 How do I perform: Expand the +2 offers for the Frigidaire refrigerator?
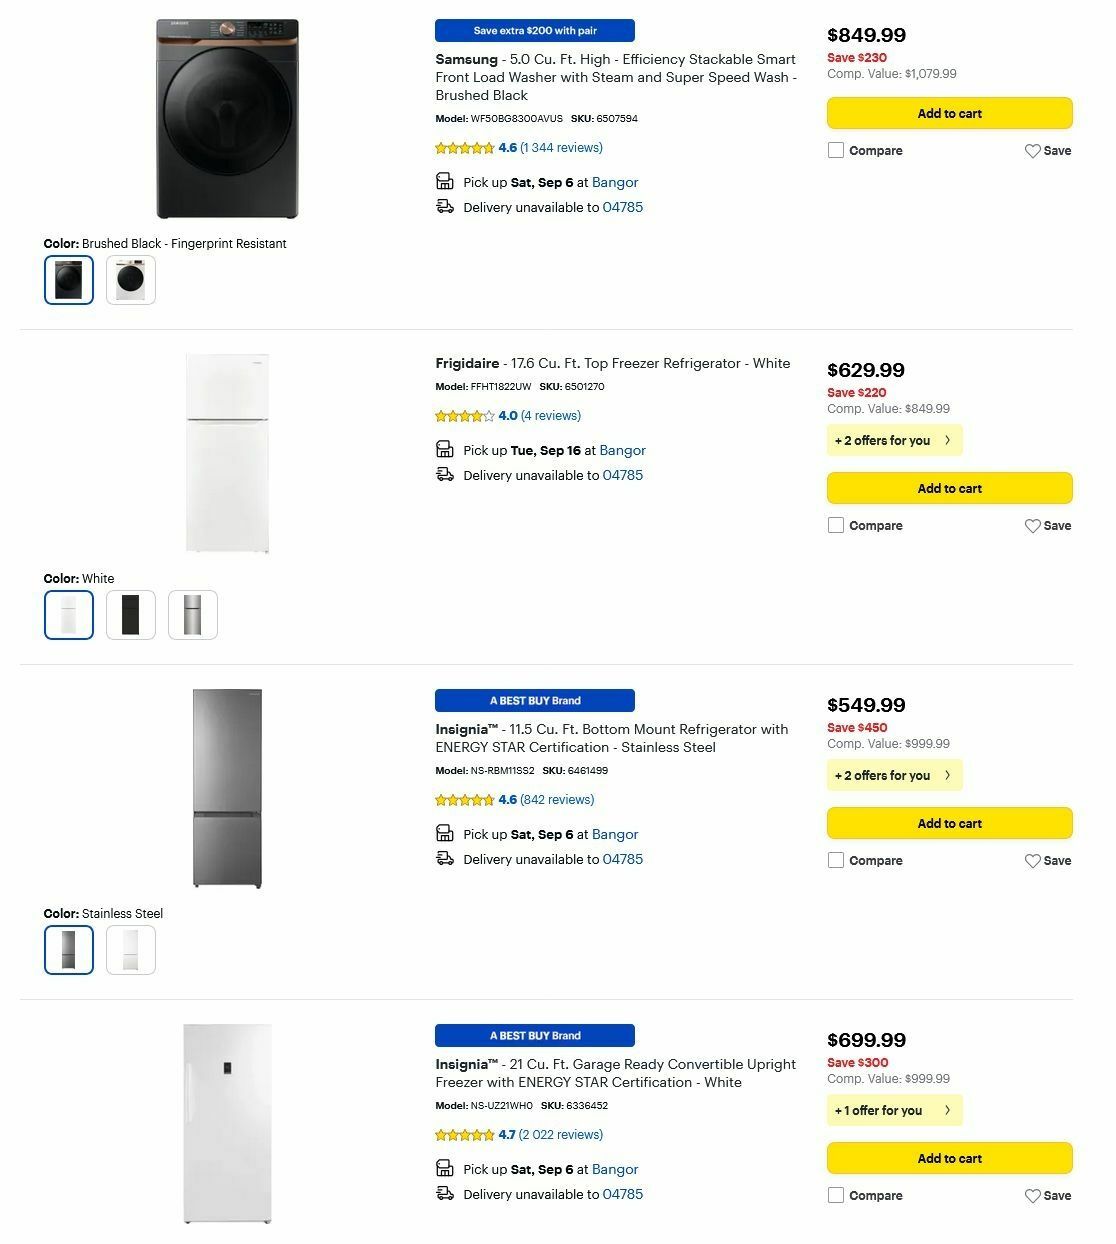(x=893, y=440)
